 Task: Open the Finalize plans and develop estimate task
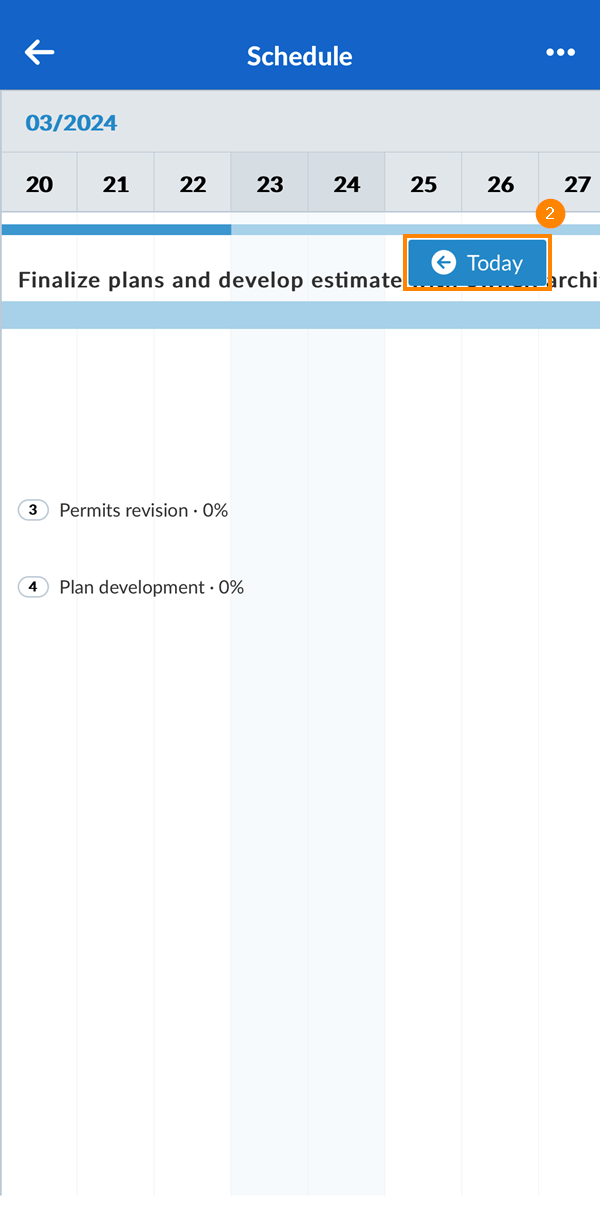200,280
